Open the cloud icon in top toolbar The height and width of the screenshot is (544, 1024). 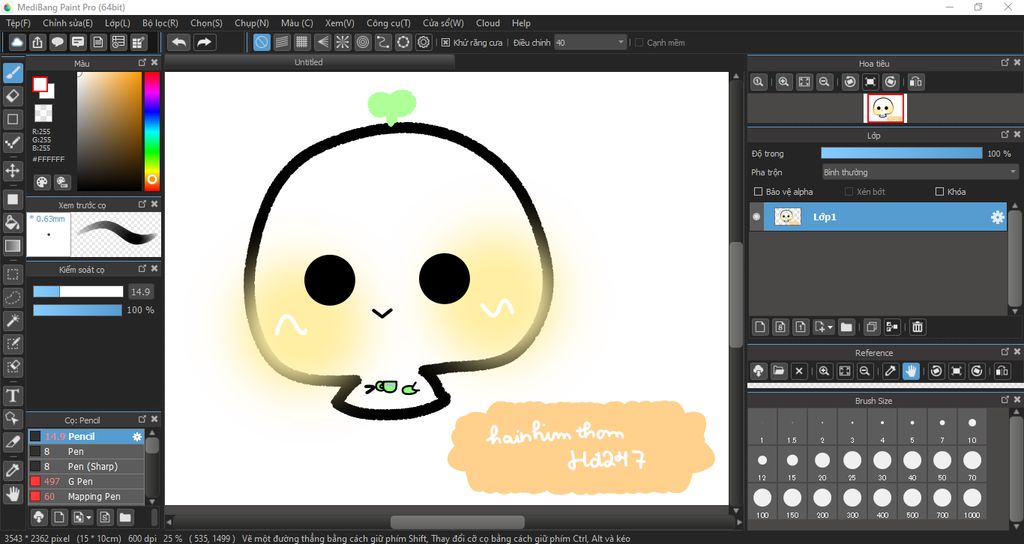pos(17,42)
